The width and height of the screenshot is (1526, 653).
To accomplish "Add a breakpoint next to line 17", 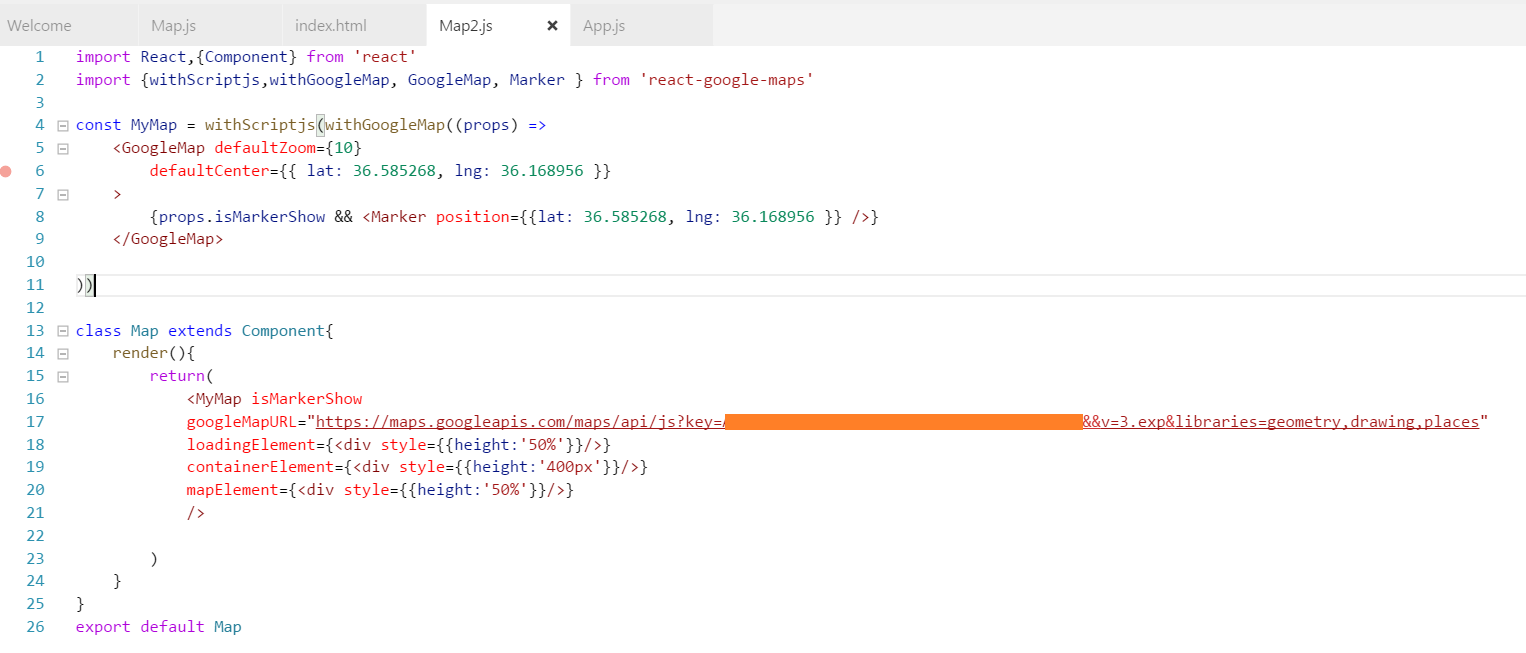I will [7, 421].
